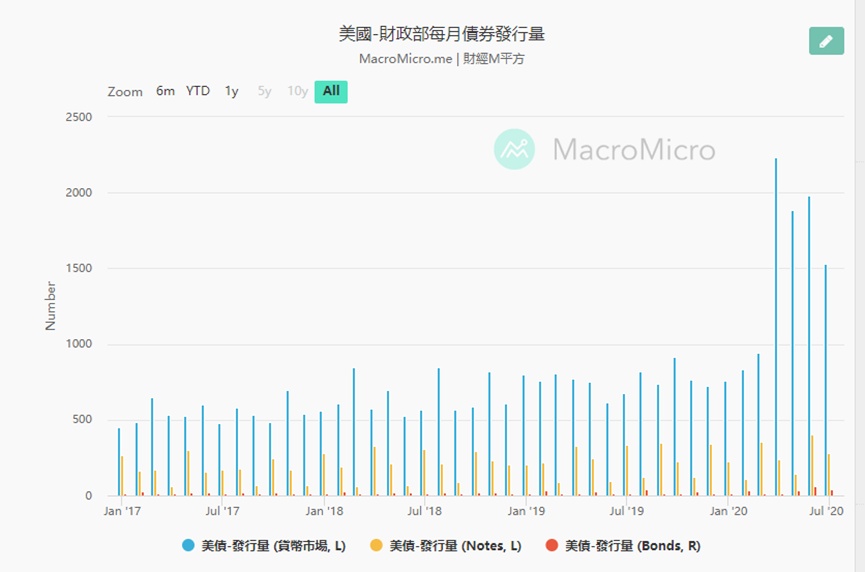Click the Jan '19 x-axis label
Screen dimensions: 865x572
click(x=525, y=511)
